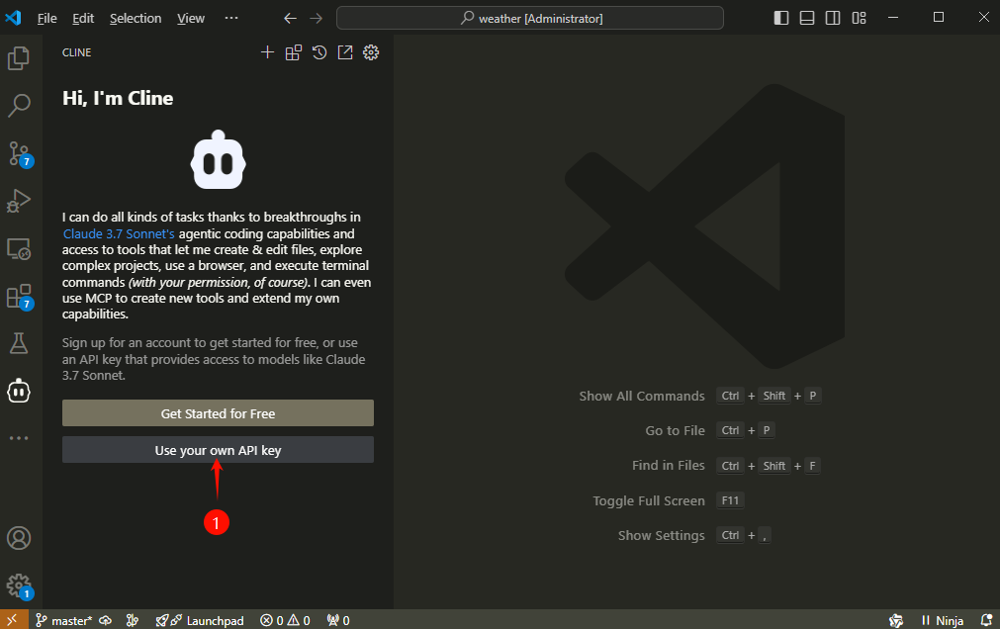The width and height of the screenshot is (1000, 629).
Task: Expand the additional views ellipsis in activity bar
Action: pos(19,438)
